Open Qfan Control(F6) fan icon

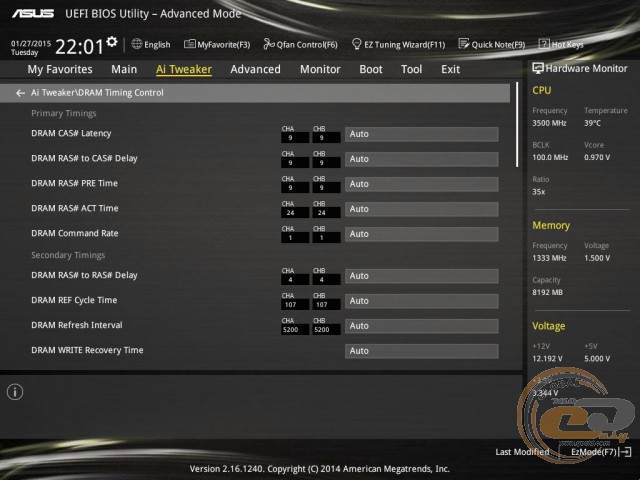[x=269, y=44]
